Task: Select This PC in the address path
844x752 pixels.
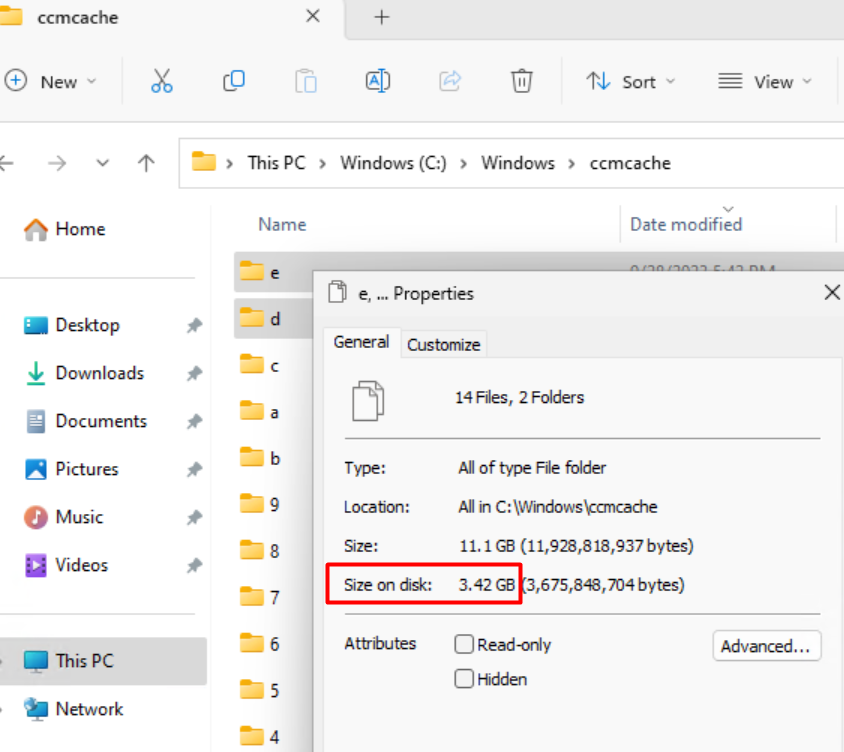Action: (x=276, y=163)
